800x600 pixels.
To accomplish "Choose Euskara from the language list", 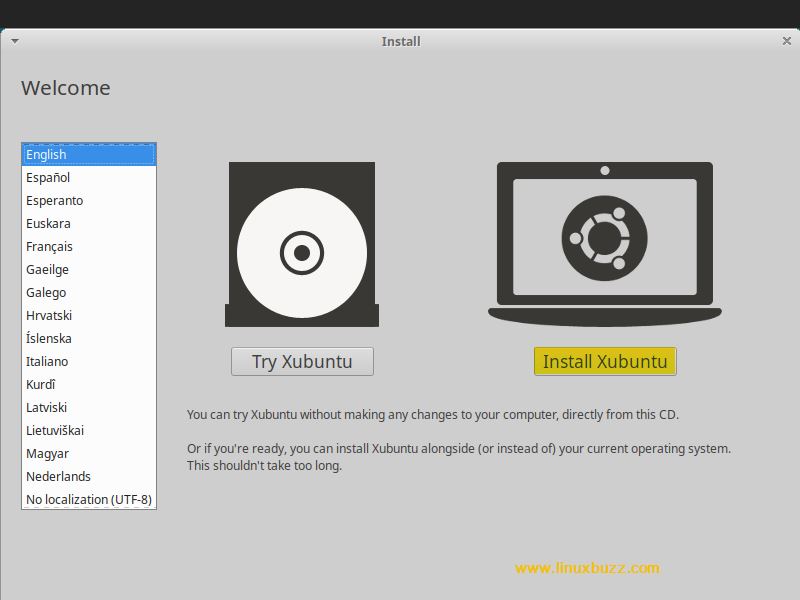I will point(89,223).
